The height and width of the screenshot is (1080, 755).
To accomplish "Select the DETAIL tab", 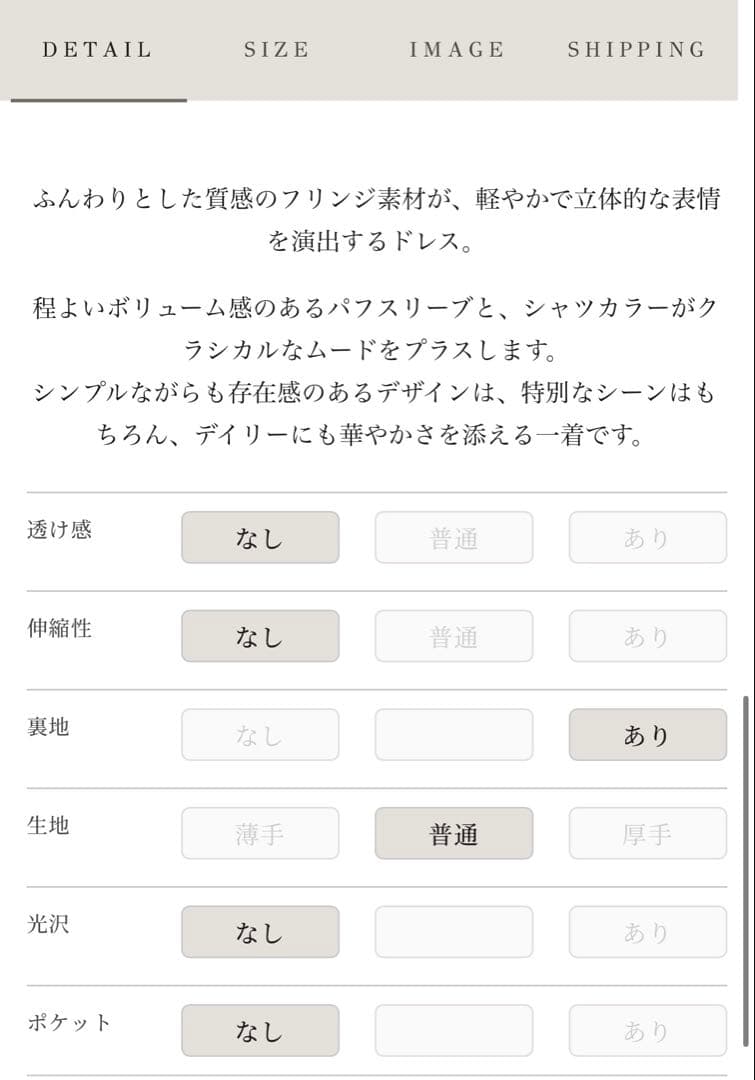I will 97,50.
